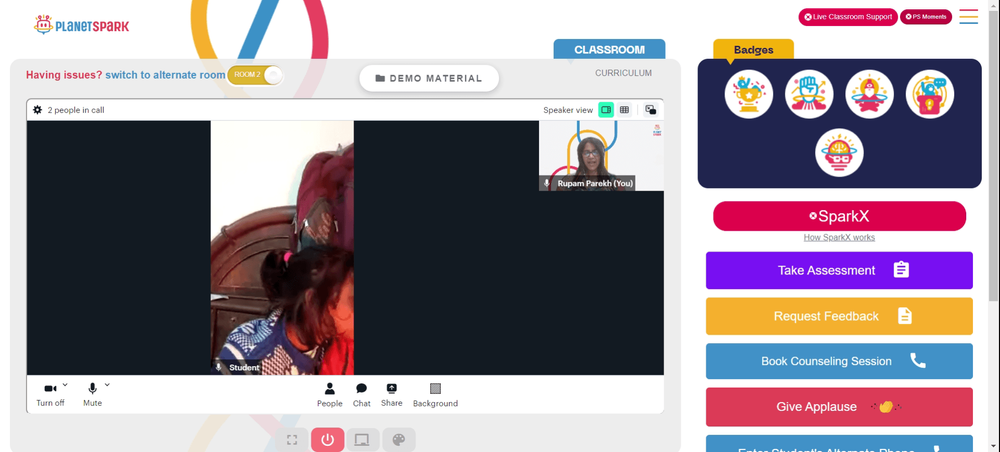1000x452 pixels.
Task: Open Live Classroom Support
Action: pos(848,17)
